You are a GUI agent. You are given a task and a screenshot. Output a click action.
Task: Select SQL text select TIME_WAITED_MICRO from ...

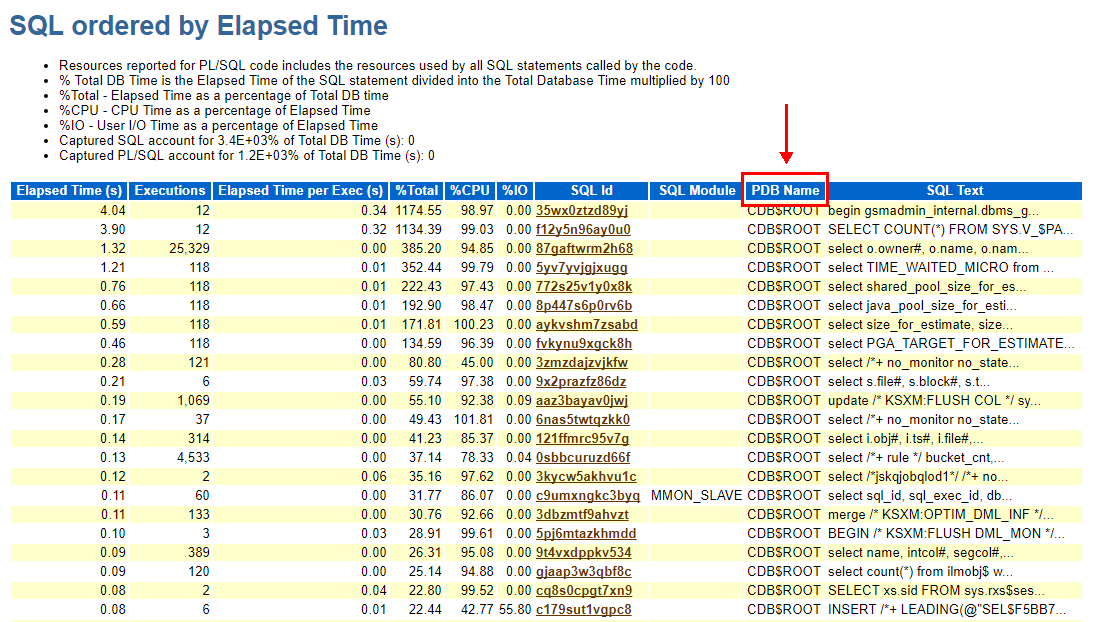pyautogui.click(x=941, y=267)
